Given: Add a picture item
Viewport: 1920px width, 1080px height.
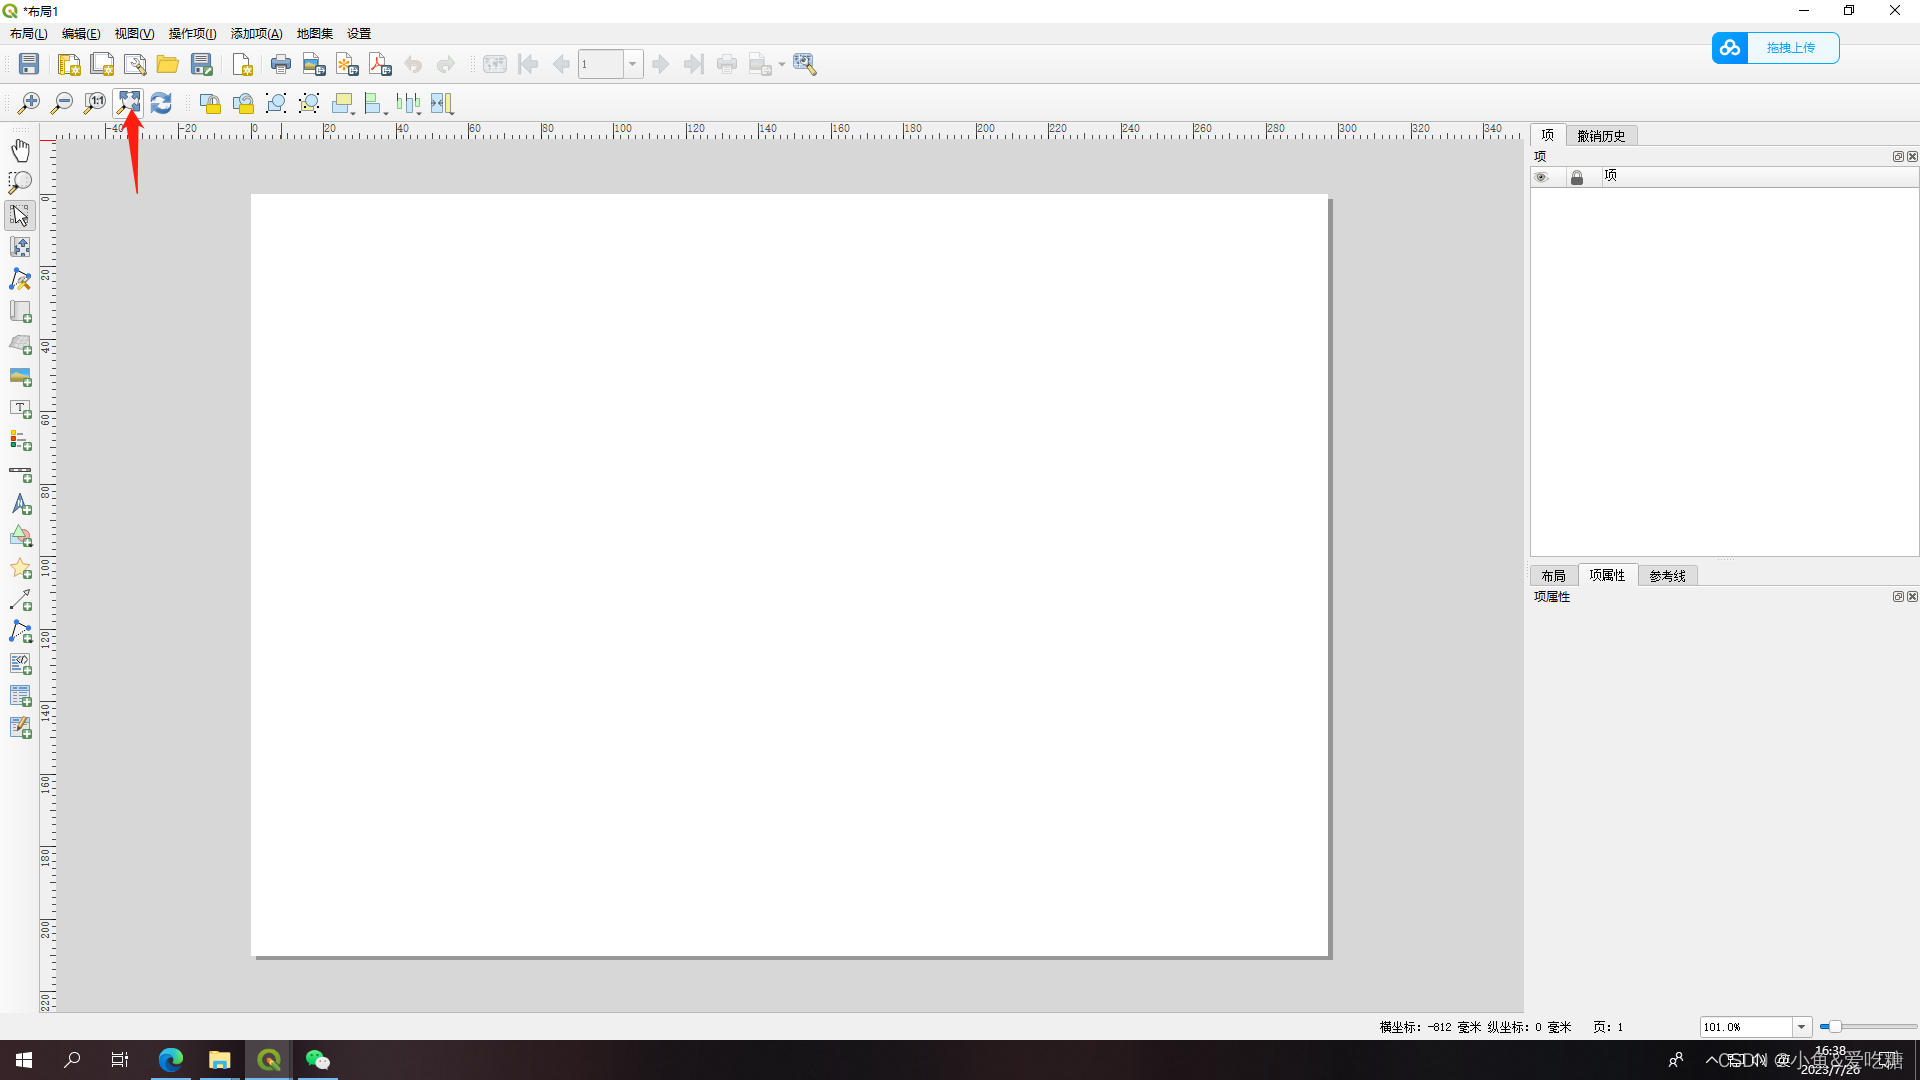Looking at the screenshot, I should point(20,377).
